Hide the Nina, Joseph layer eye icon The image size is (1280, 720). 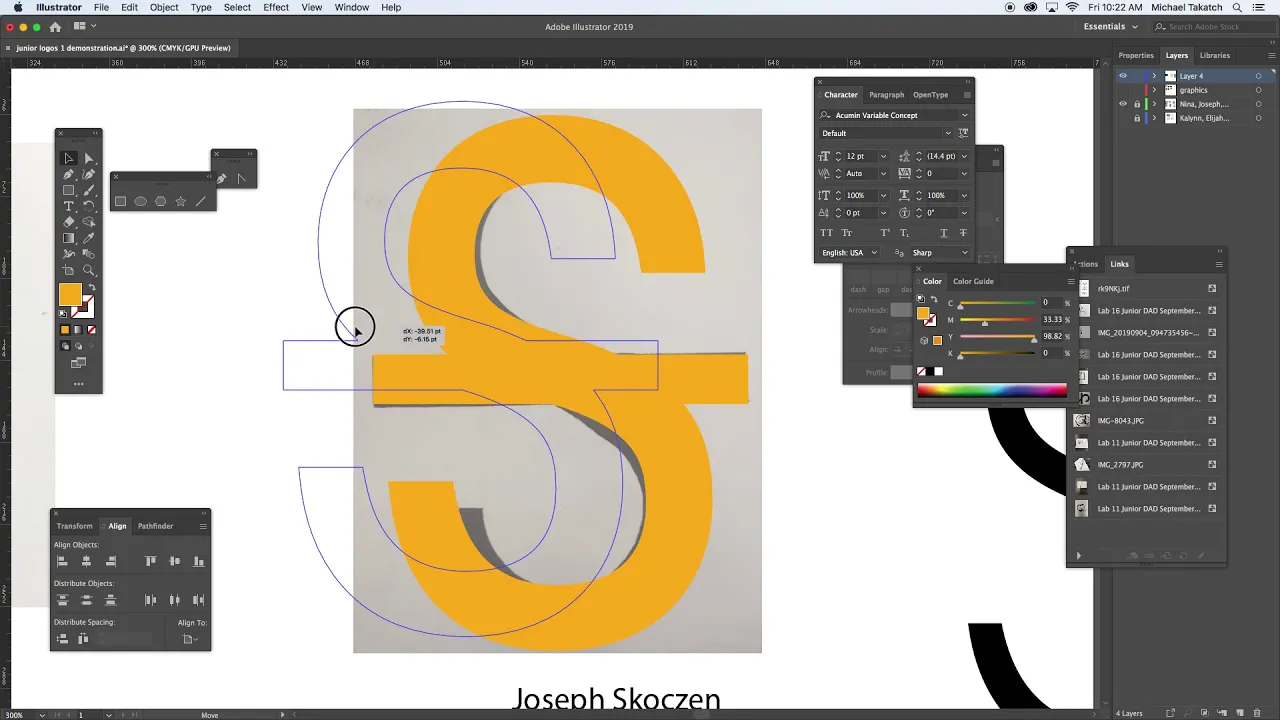[1123, 104]
